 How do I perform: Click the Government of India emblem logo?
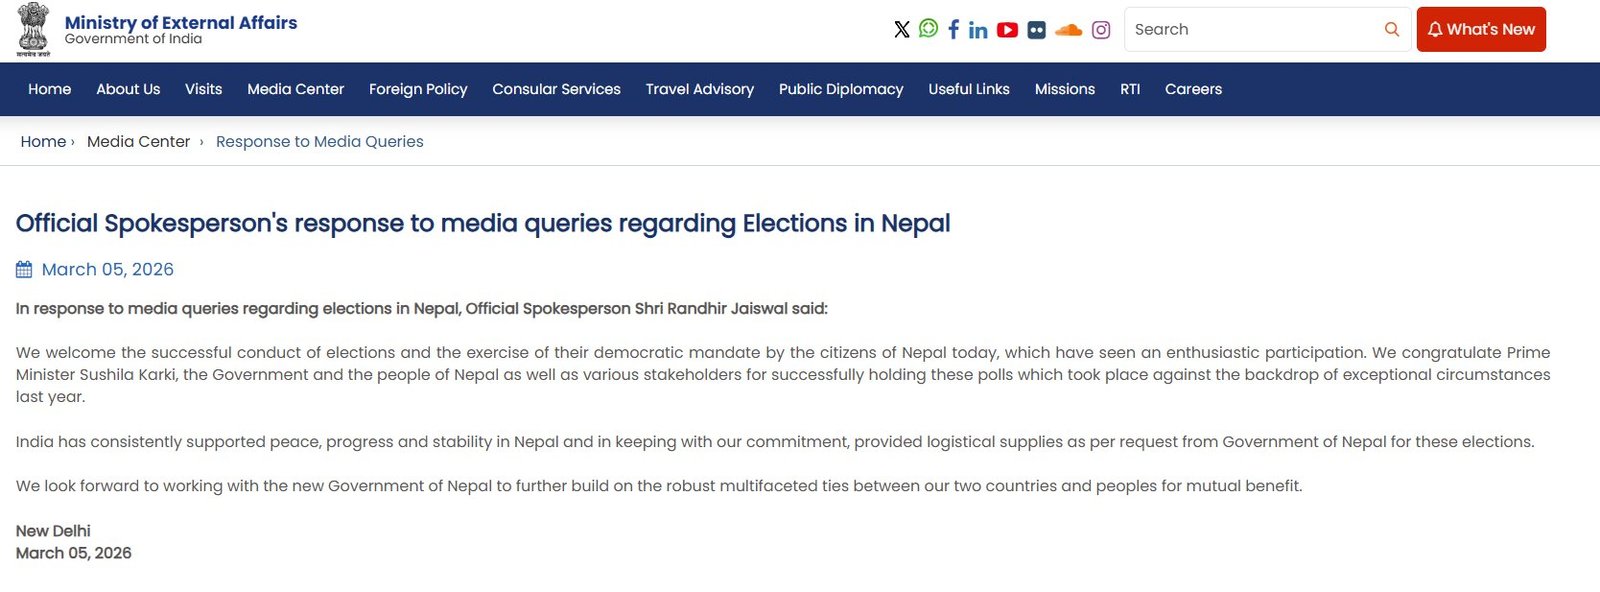coord(33,29)
